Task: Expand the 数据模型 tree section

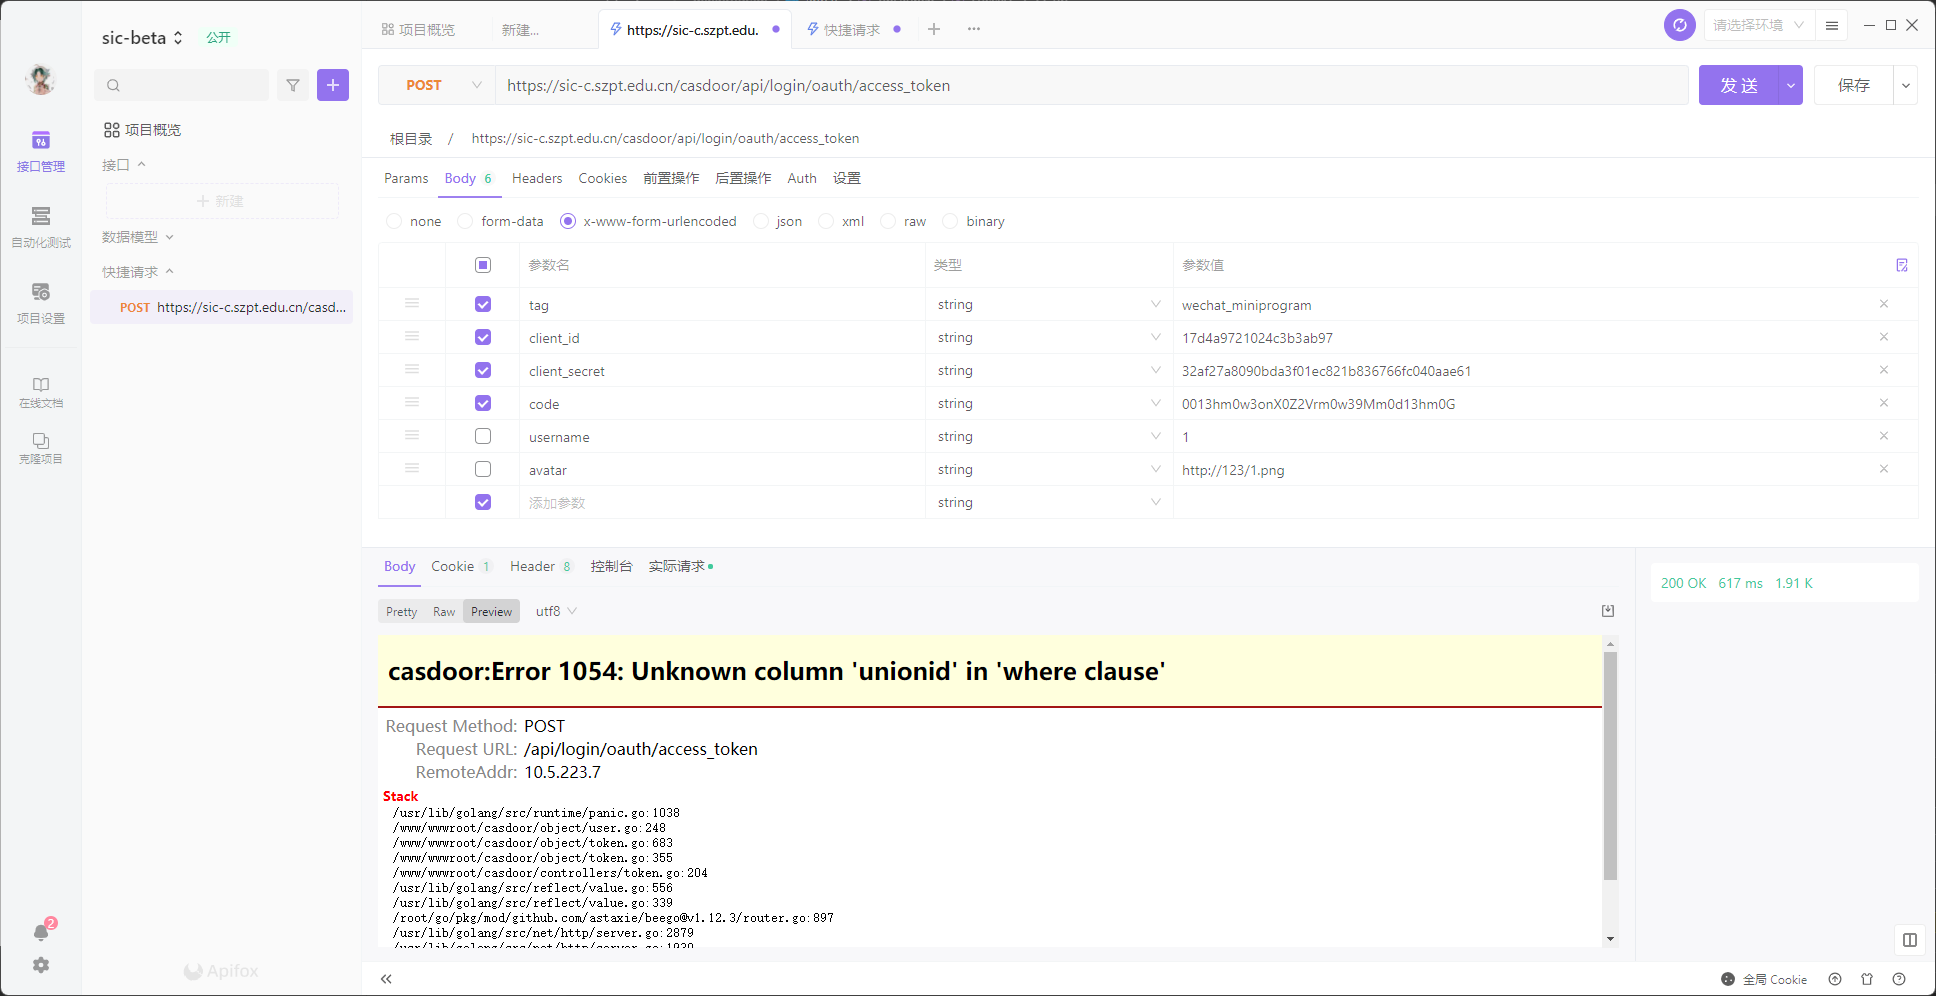Action: (x=138, y=237)
